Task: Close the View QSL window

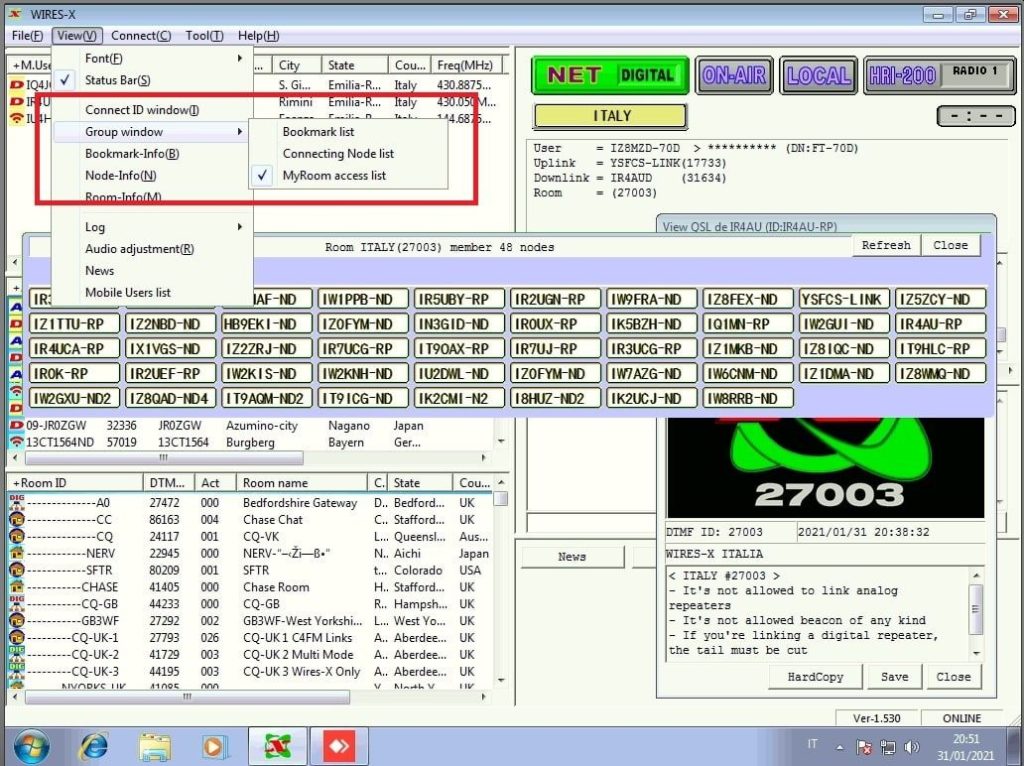Action: tap(953, 677)
